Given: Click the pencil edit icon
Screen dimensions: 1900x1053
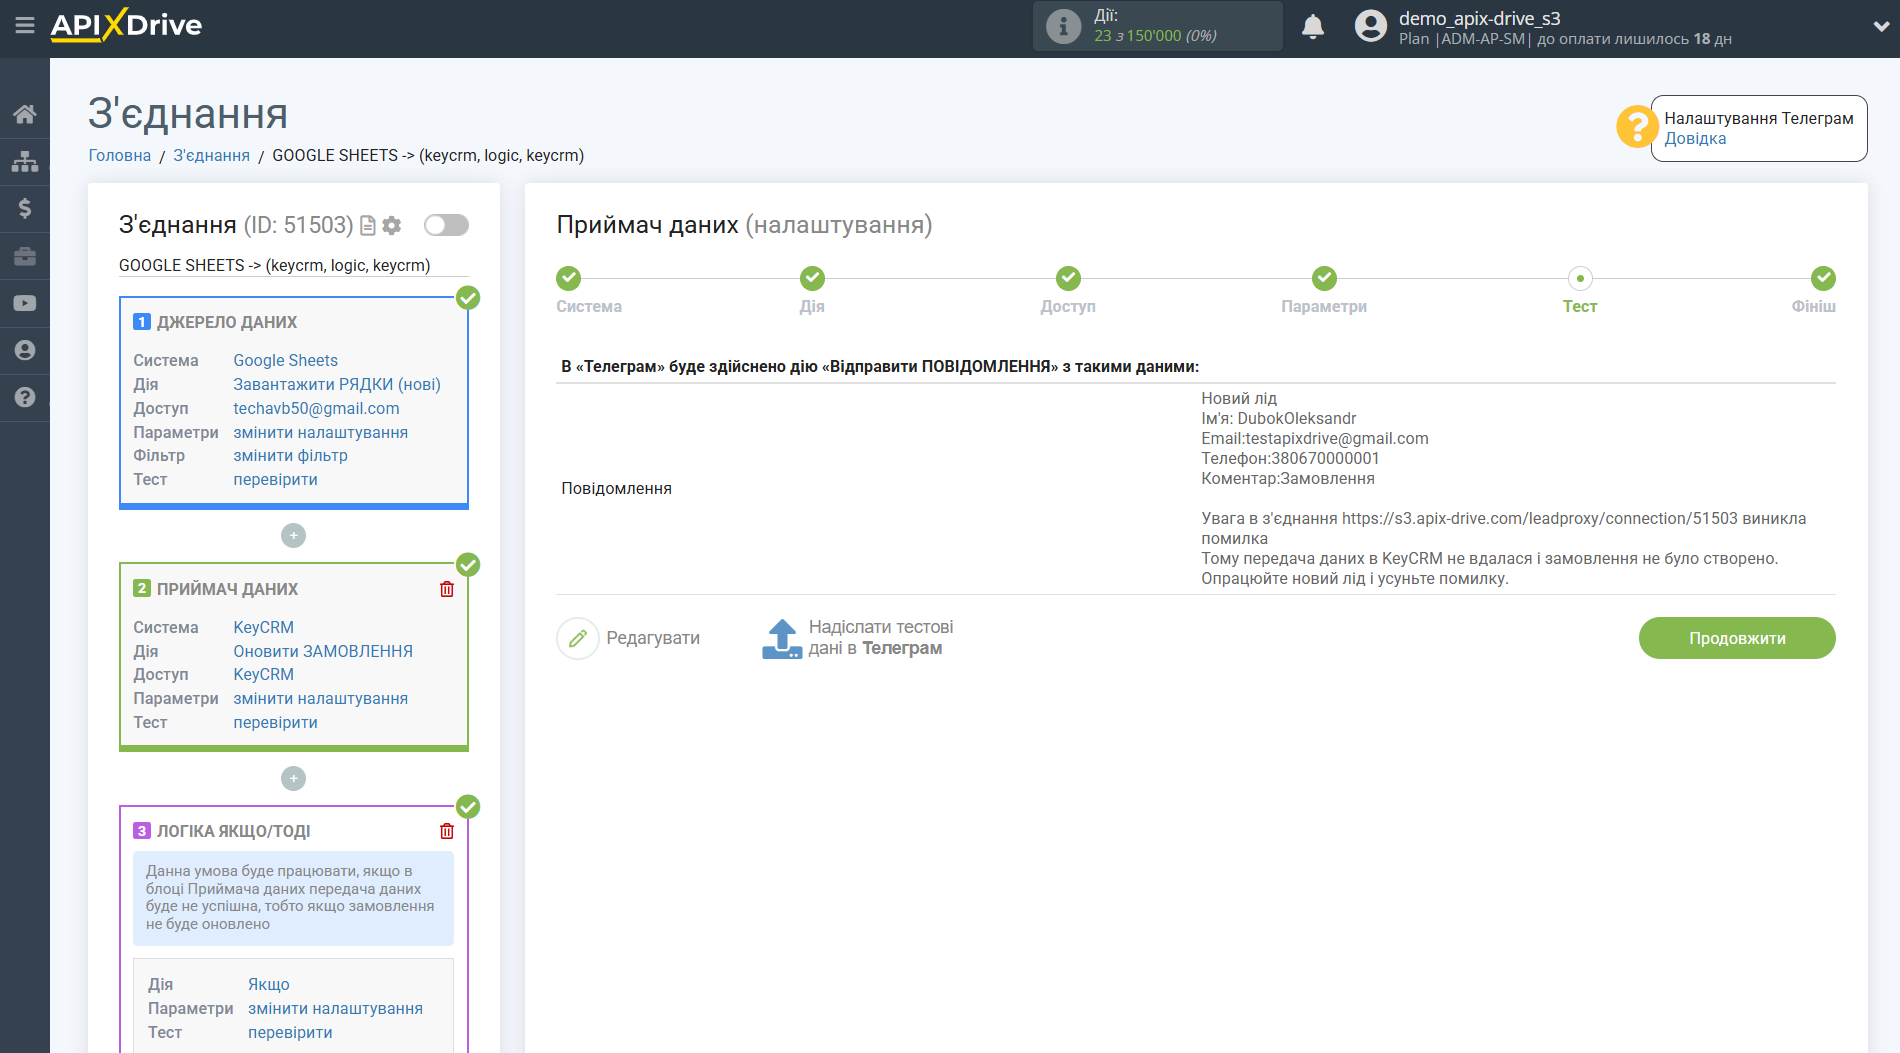Looking at the screenshot, I should coord(578,638).
